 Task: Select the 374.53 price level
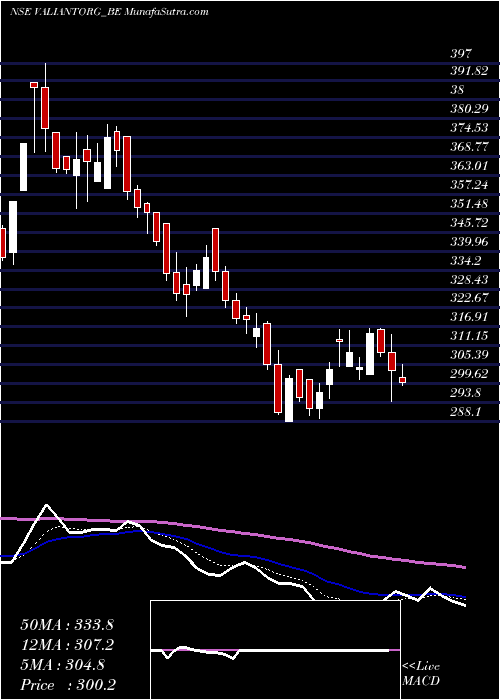(469, 129)
